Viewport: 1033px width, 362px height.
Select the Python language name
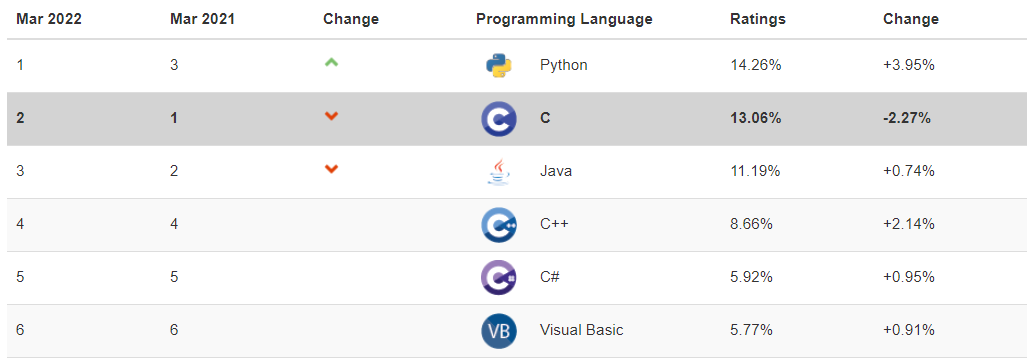563,65
